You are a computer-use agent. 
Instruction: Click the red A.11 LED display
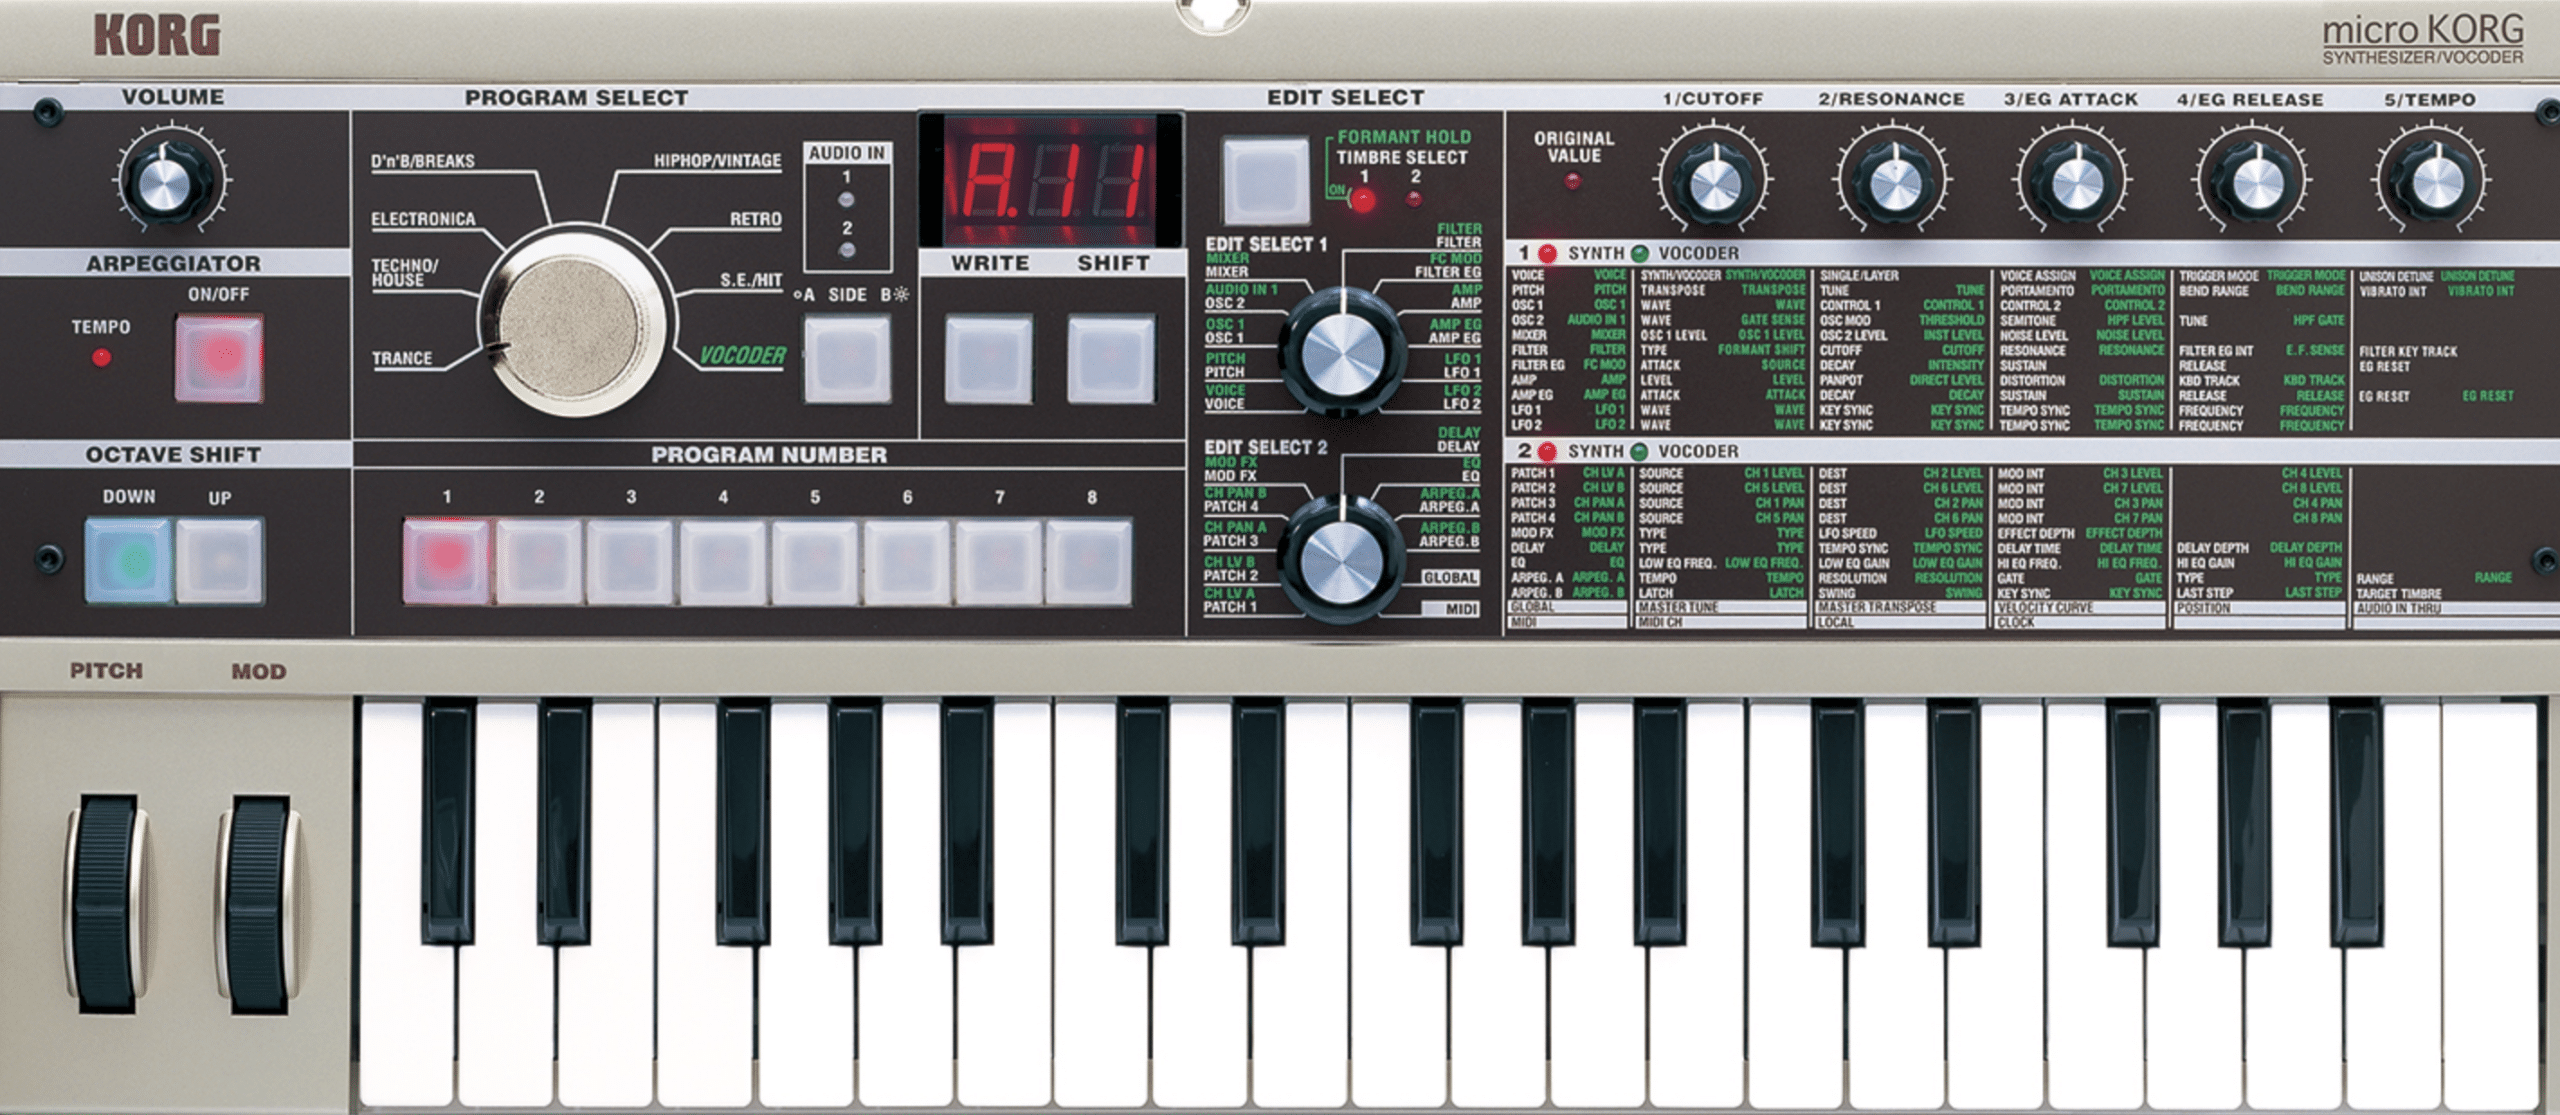1050,180
